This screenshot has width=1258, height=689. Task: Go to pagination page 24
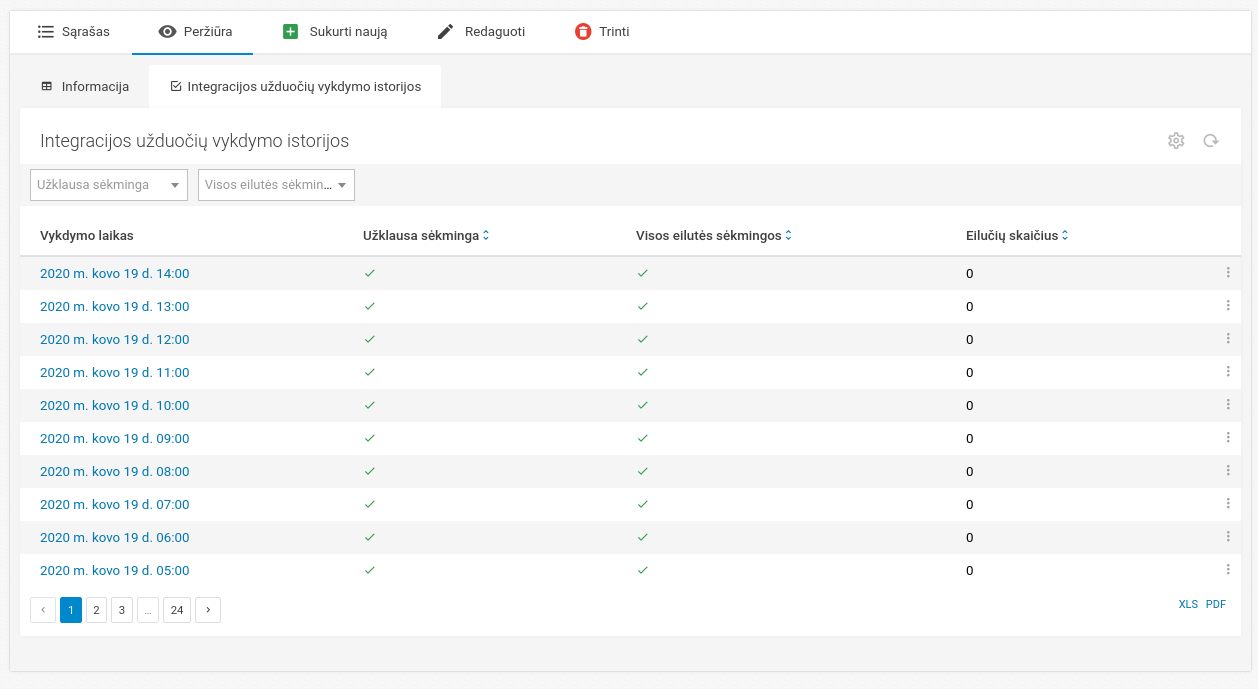pos(177,610)
